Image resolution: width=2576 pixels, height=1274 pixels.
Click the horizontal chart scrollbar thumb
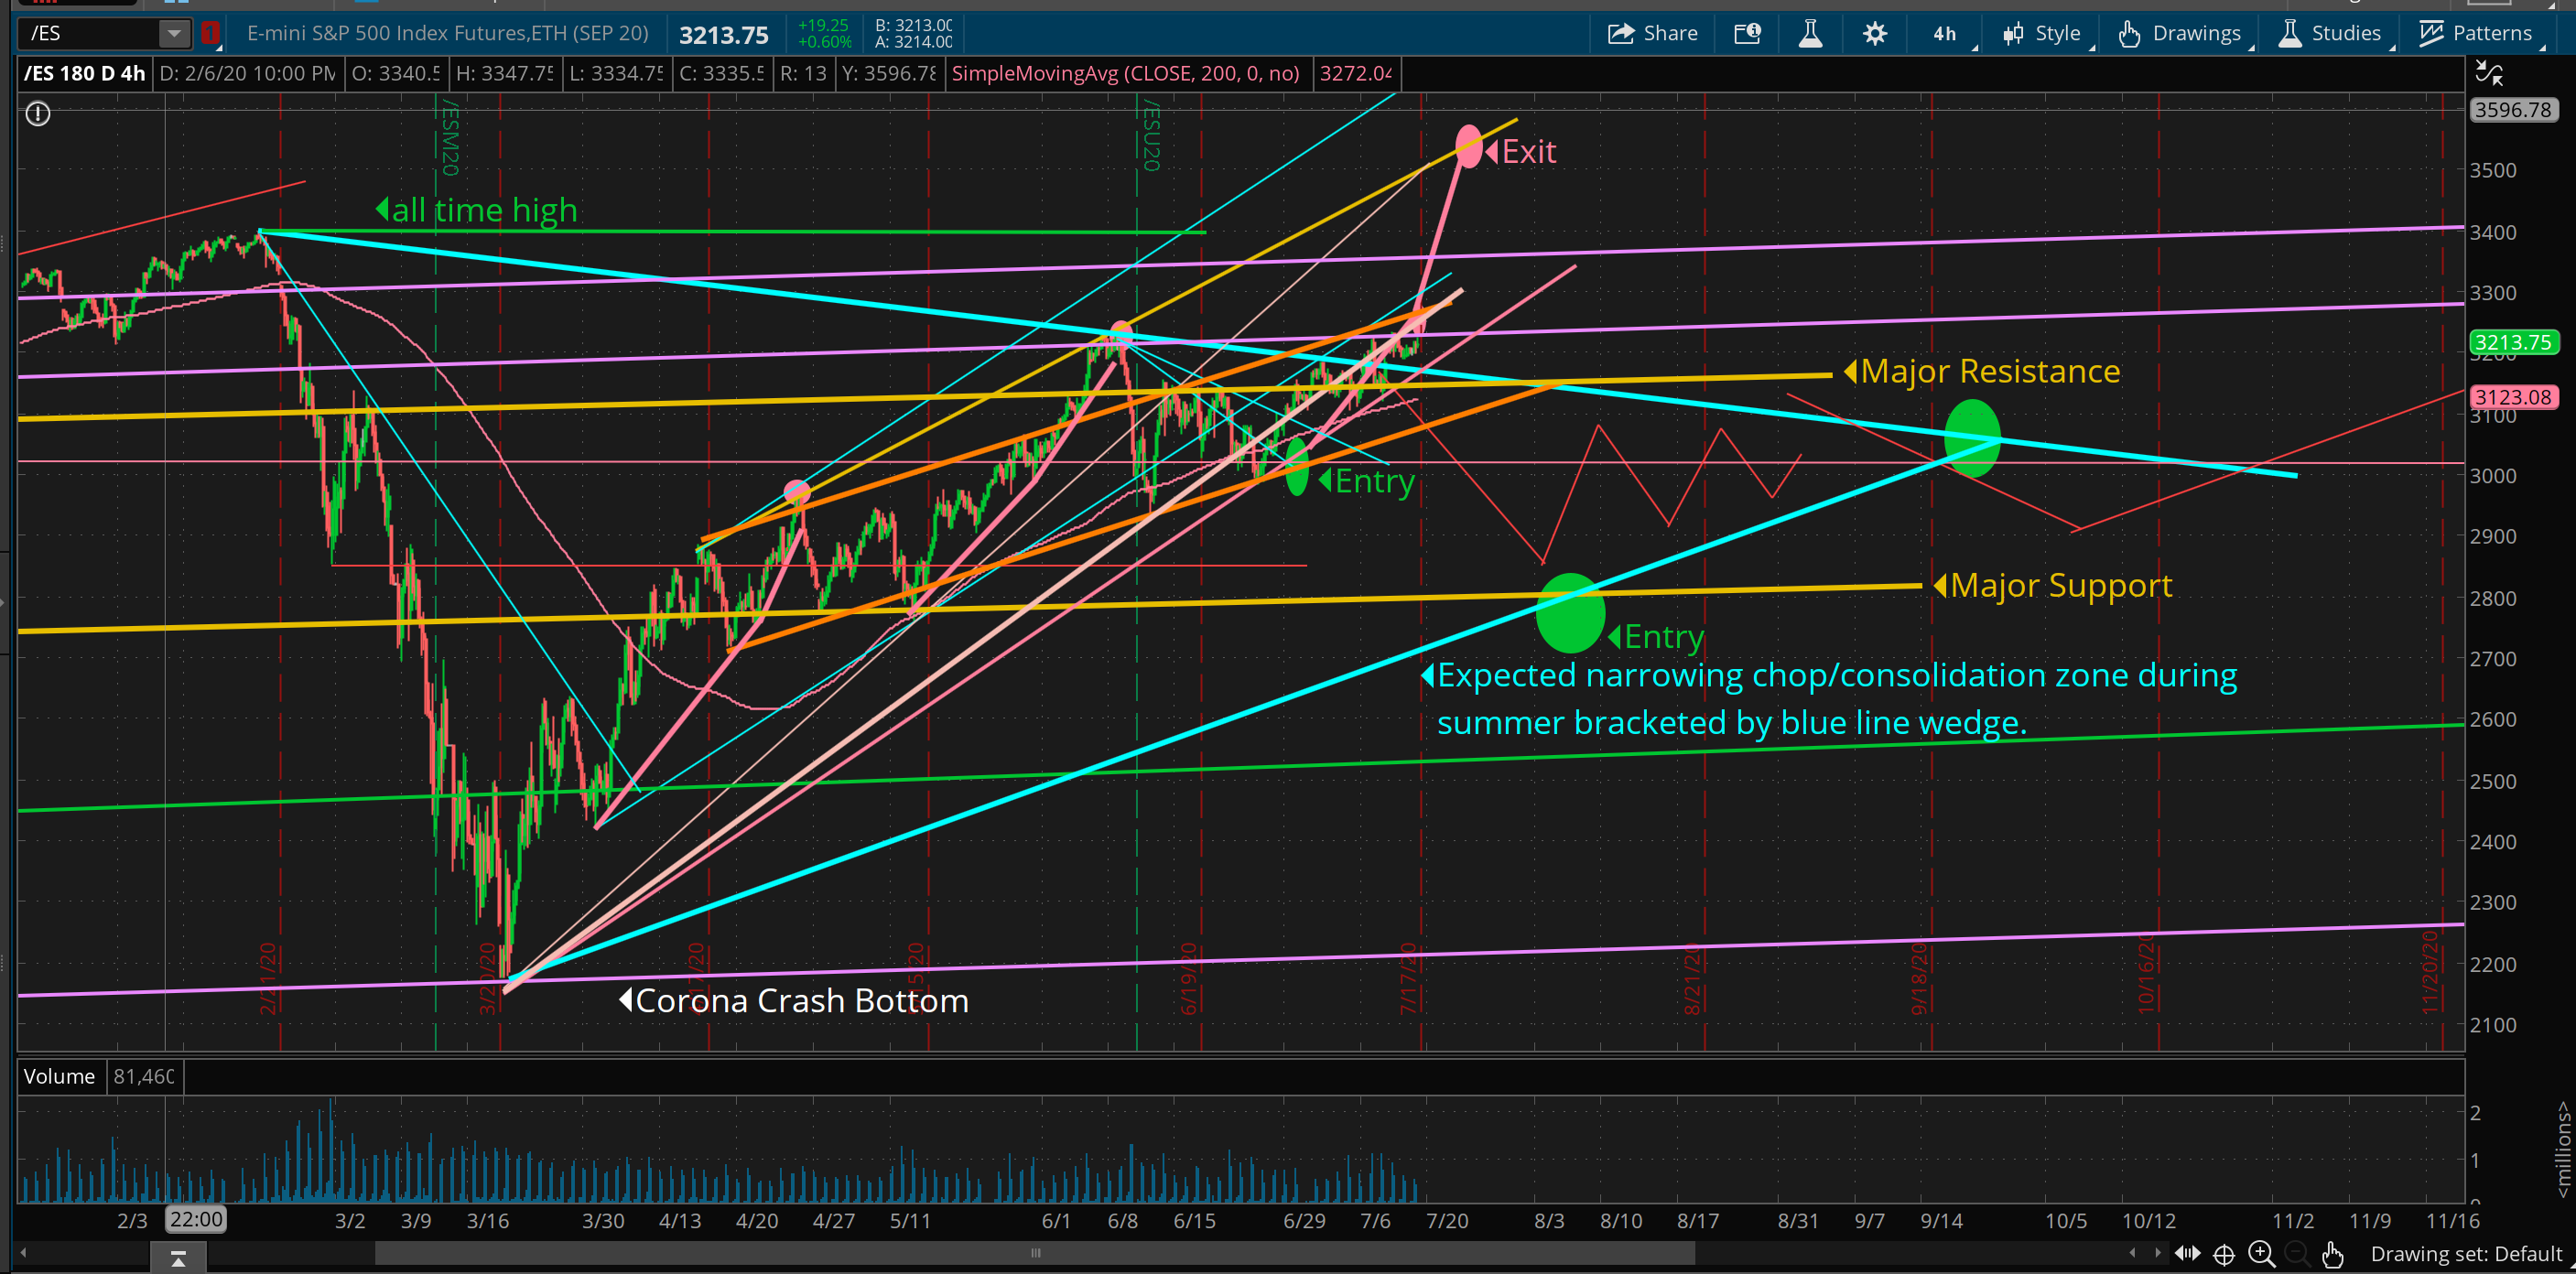(x=1035, y=1252)
